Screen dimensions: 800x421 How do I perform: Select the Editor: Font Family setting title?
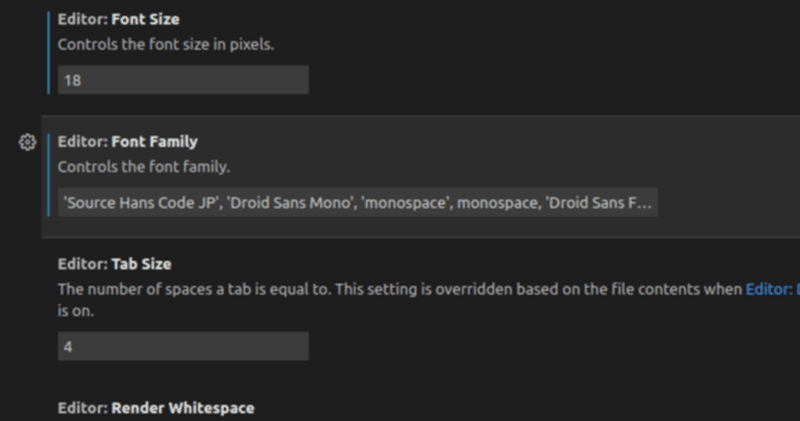[x=127, y=142]
